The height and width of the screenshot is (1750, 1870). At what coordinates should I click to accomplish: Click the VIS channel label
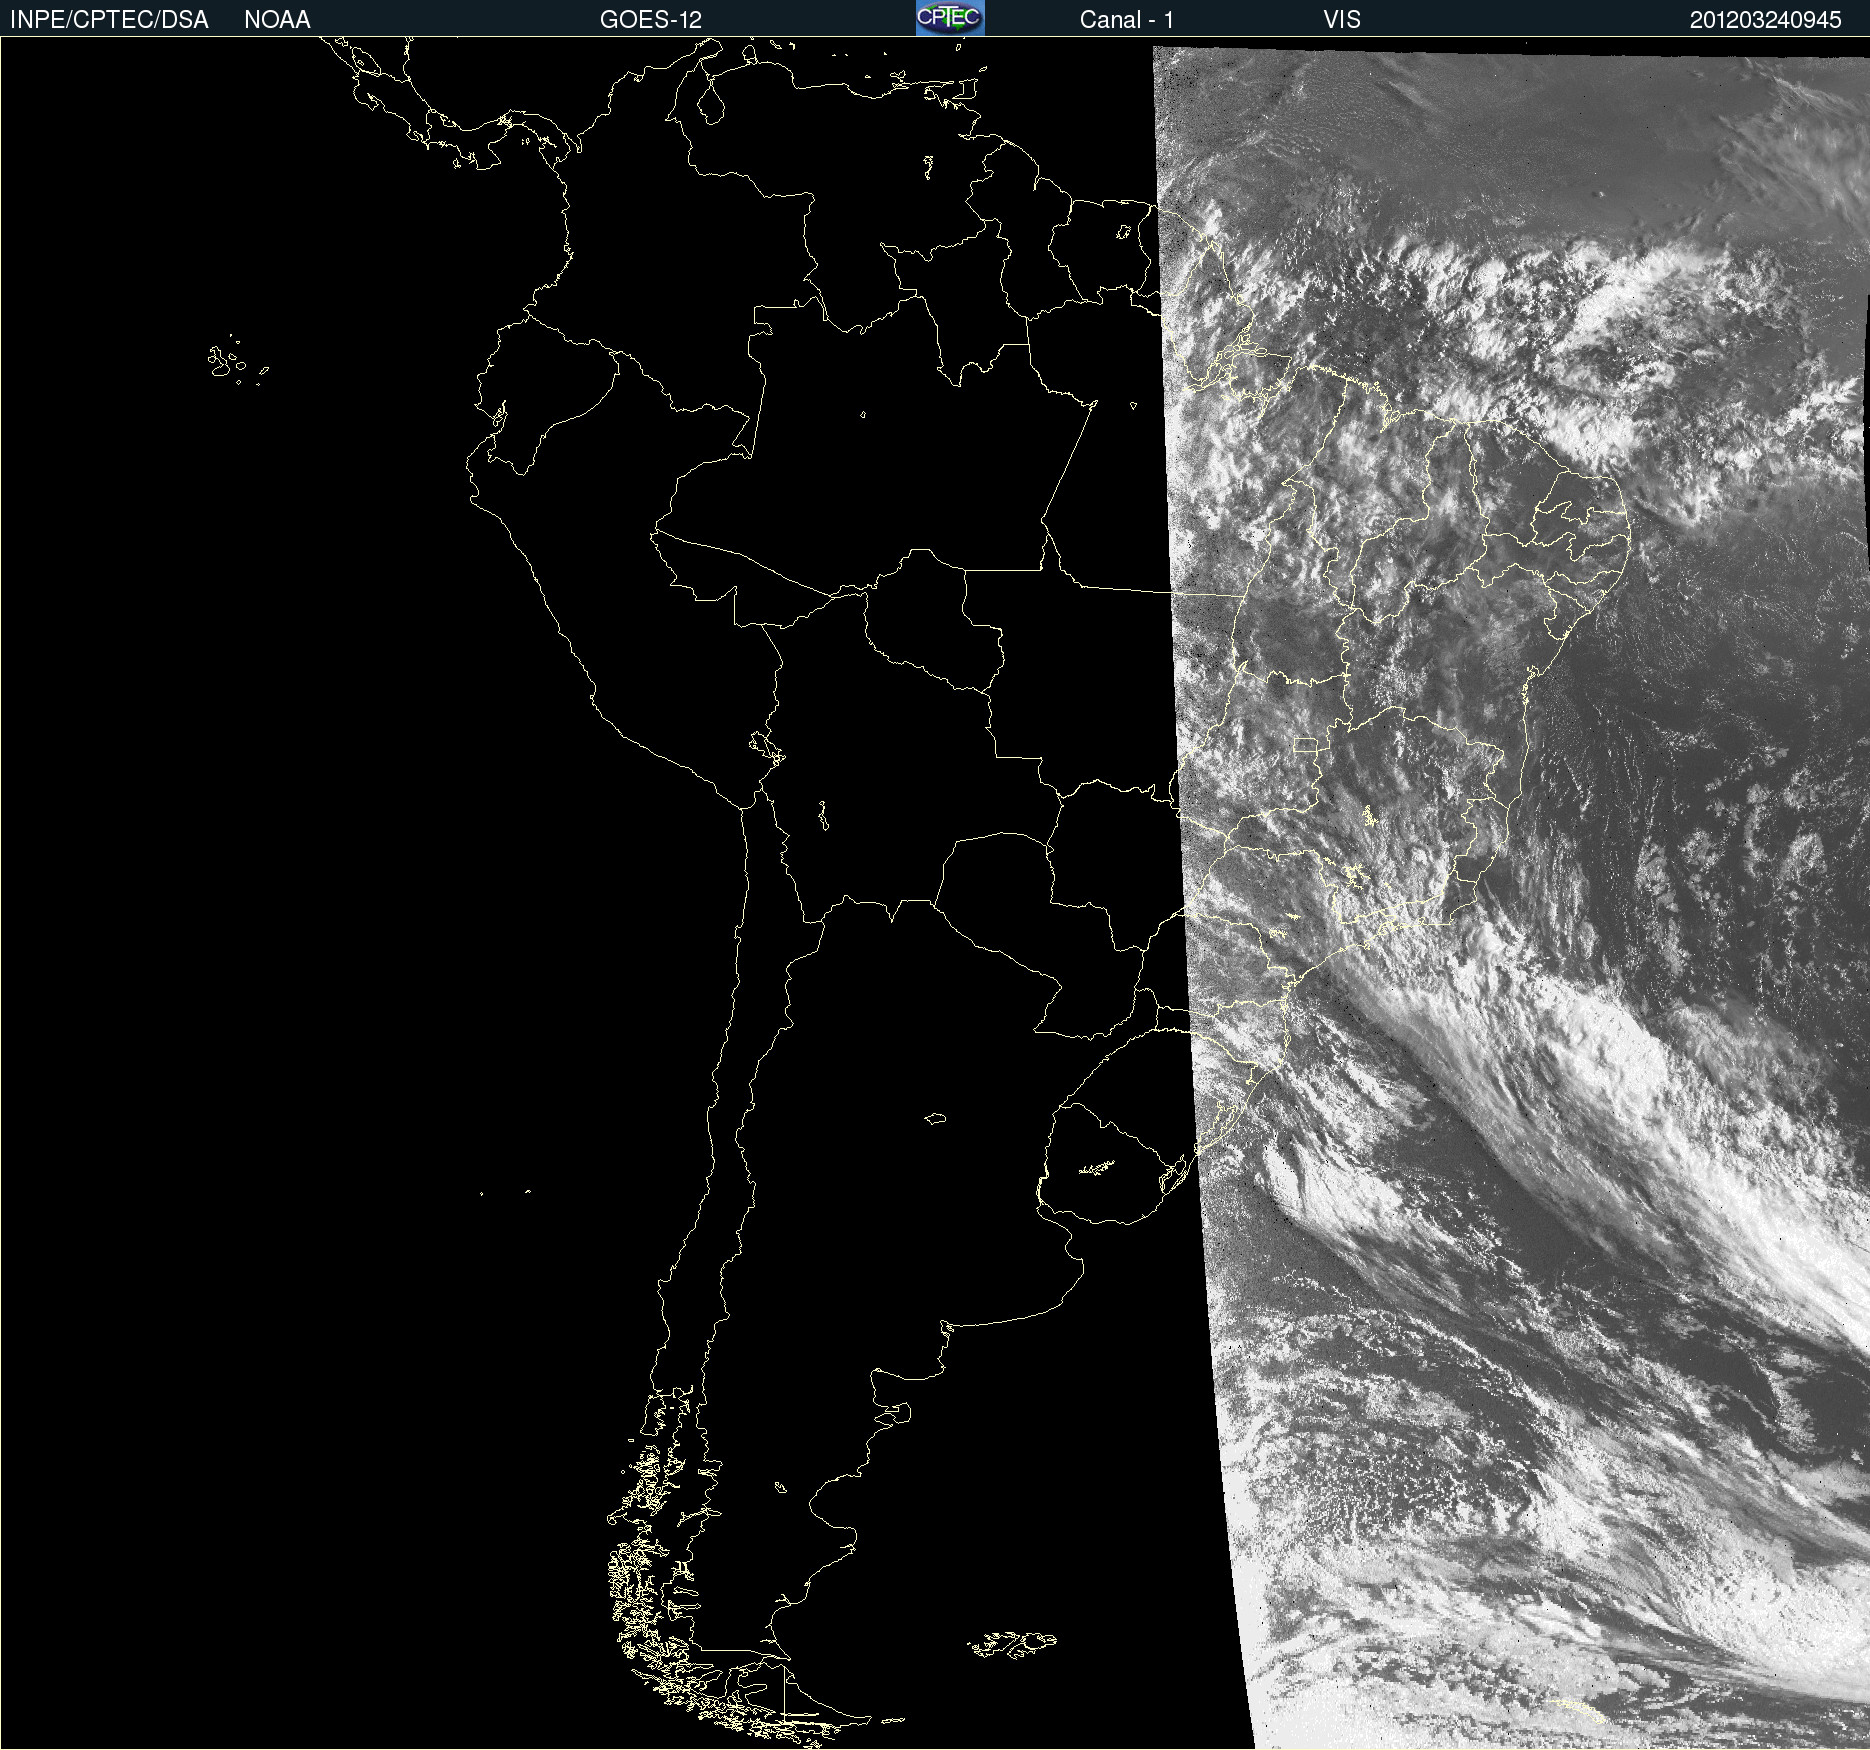pyautogui.click(x=1342, y=20)
